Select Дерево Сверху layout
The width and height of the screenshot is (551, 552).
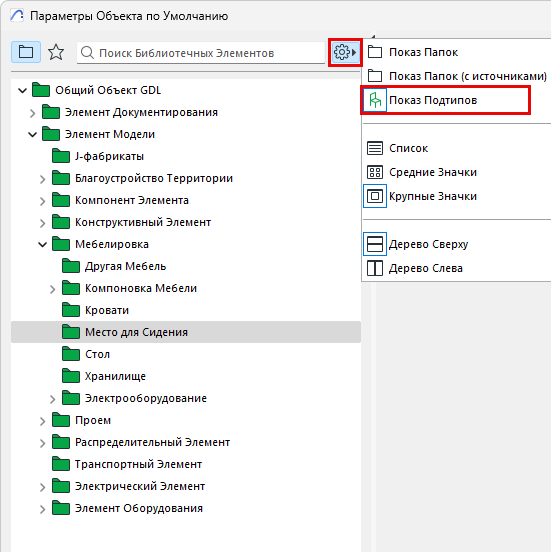[428, 244]
